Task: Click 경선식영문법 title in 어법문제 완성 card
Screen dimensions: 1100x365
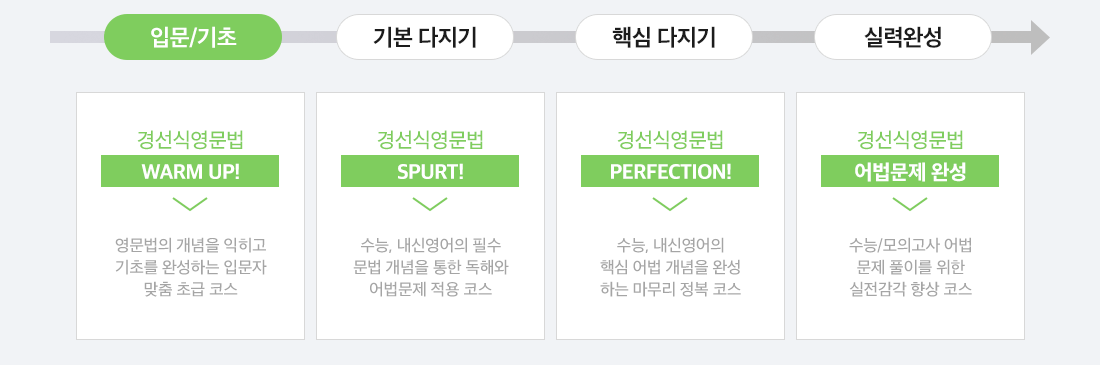Action: pos(910,140)
